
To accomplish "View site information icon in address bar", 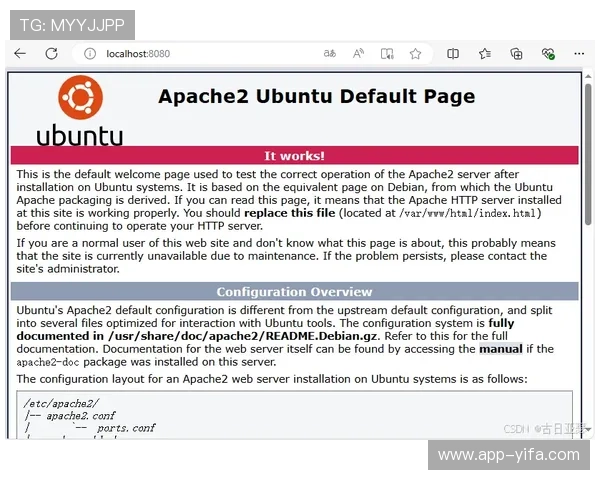I will pyautogui.click(x=90, y=54).
